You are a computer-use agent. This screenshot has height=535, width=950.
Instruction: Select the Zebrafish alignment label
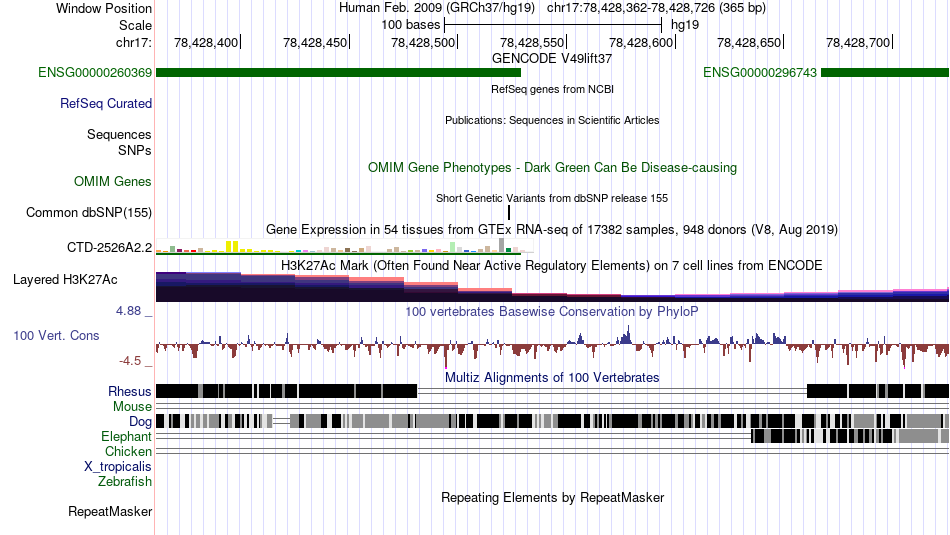pyautogui.click(x=125, y=482)
